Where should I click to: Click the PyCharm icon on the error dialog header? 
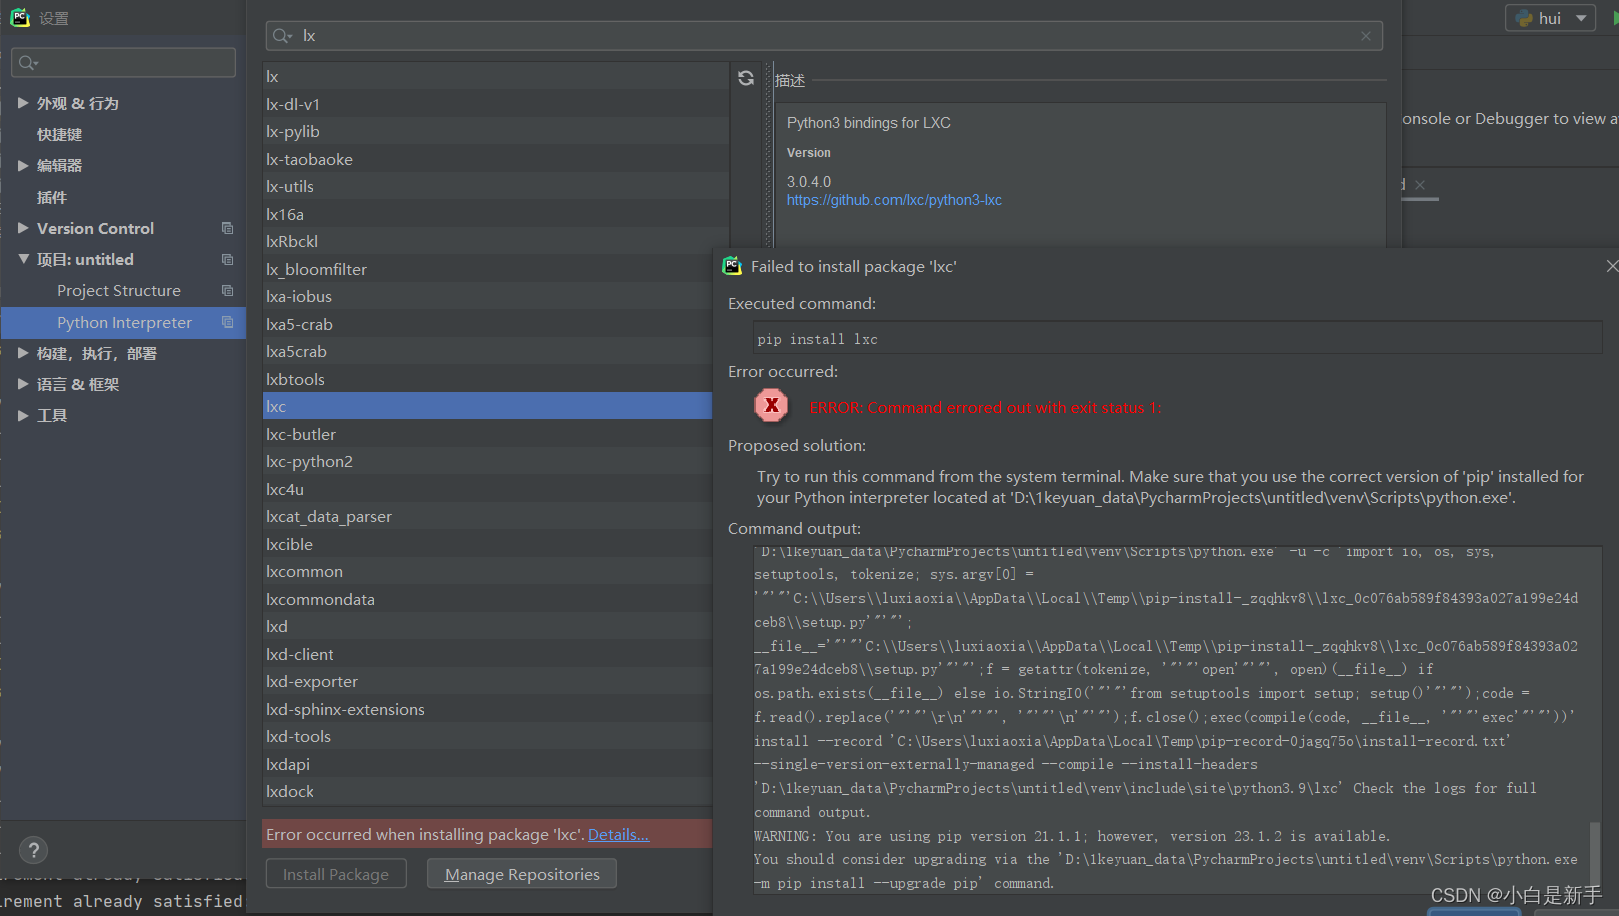pos(732,266)
